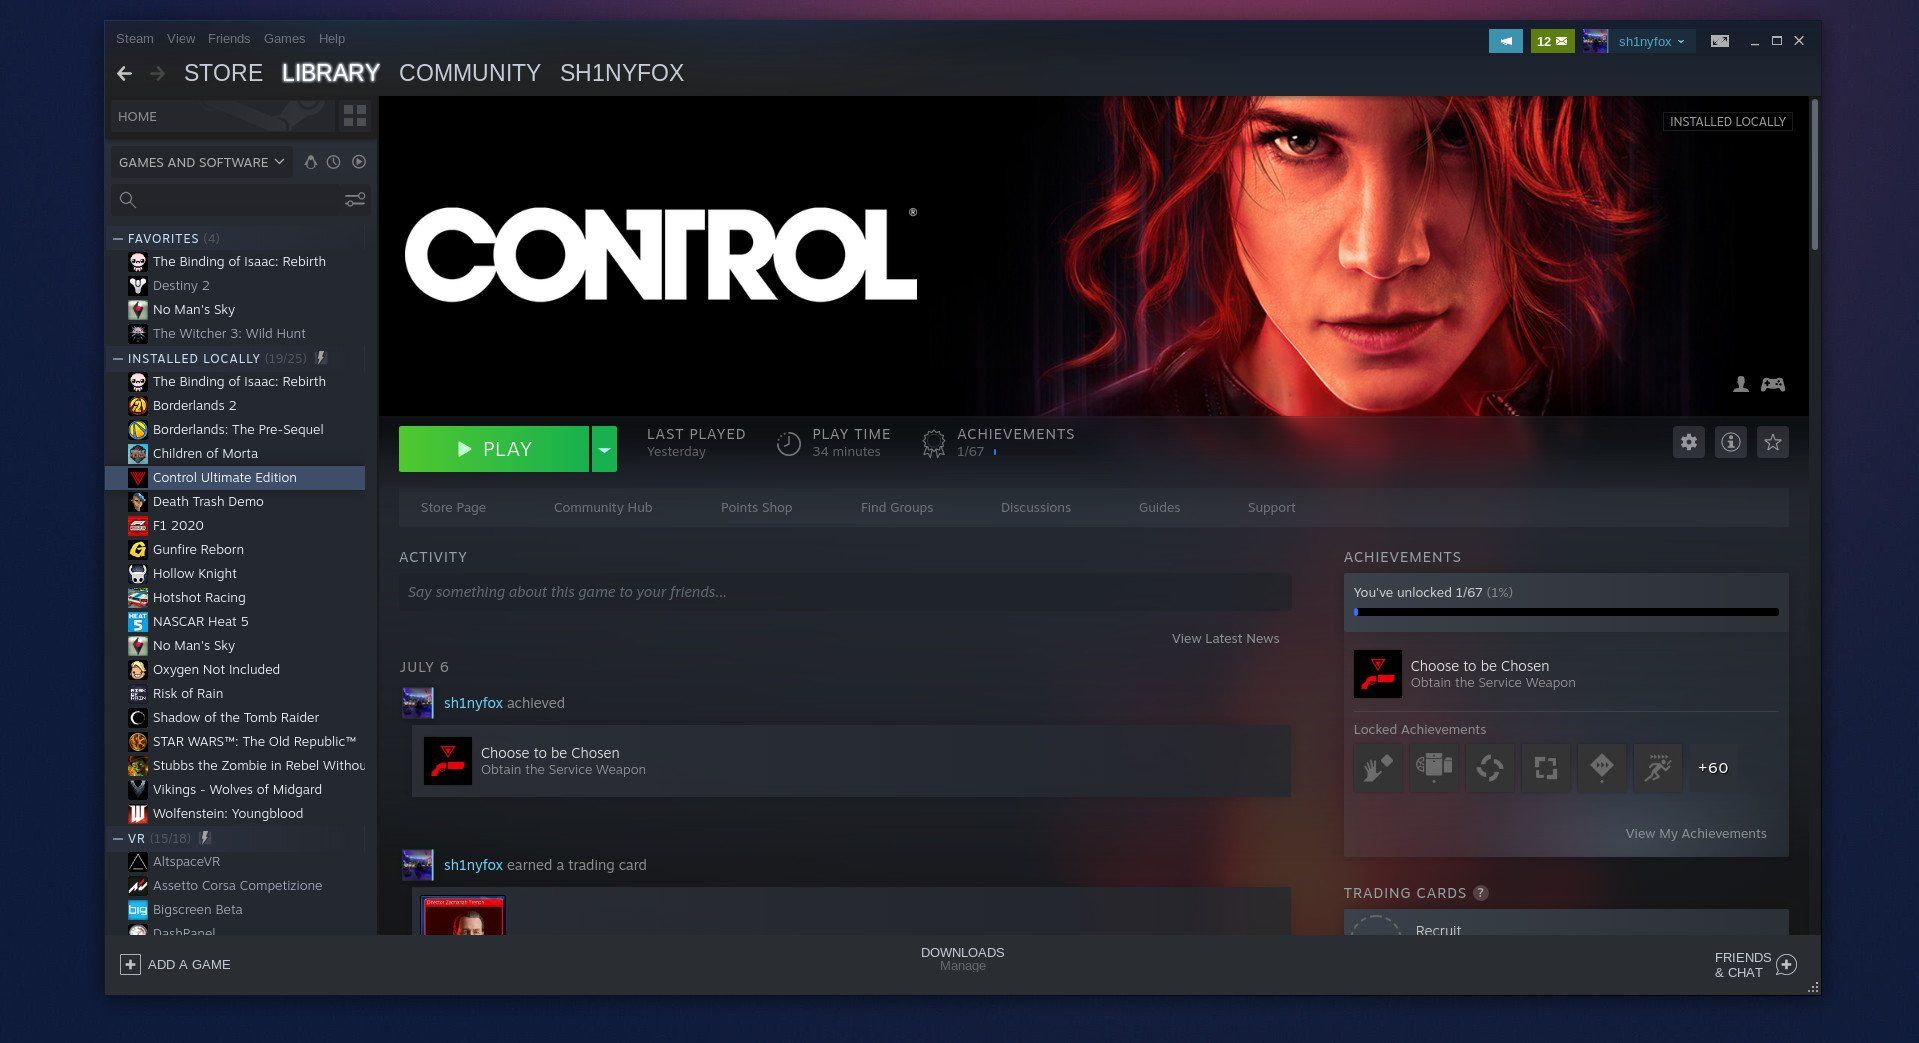Toggle Control Ultimate Edition as a favorite
The height and width of the screenshot is (1043, 1919).
1772,441
